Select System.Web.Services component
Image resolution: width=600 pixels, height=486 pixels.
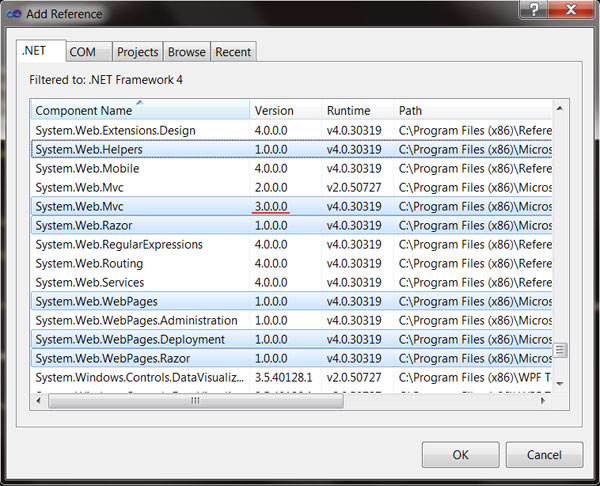(292, 282)
